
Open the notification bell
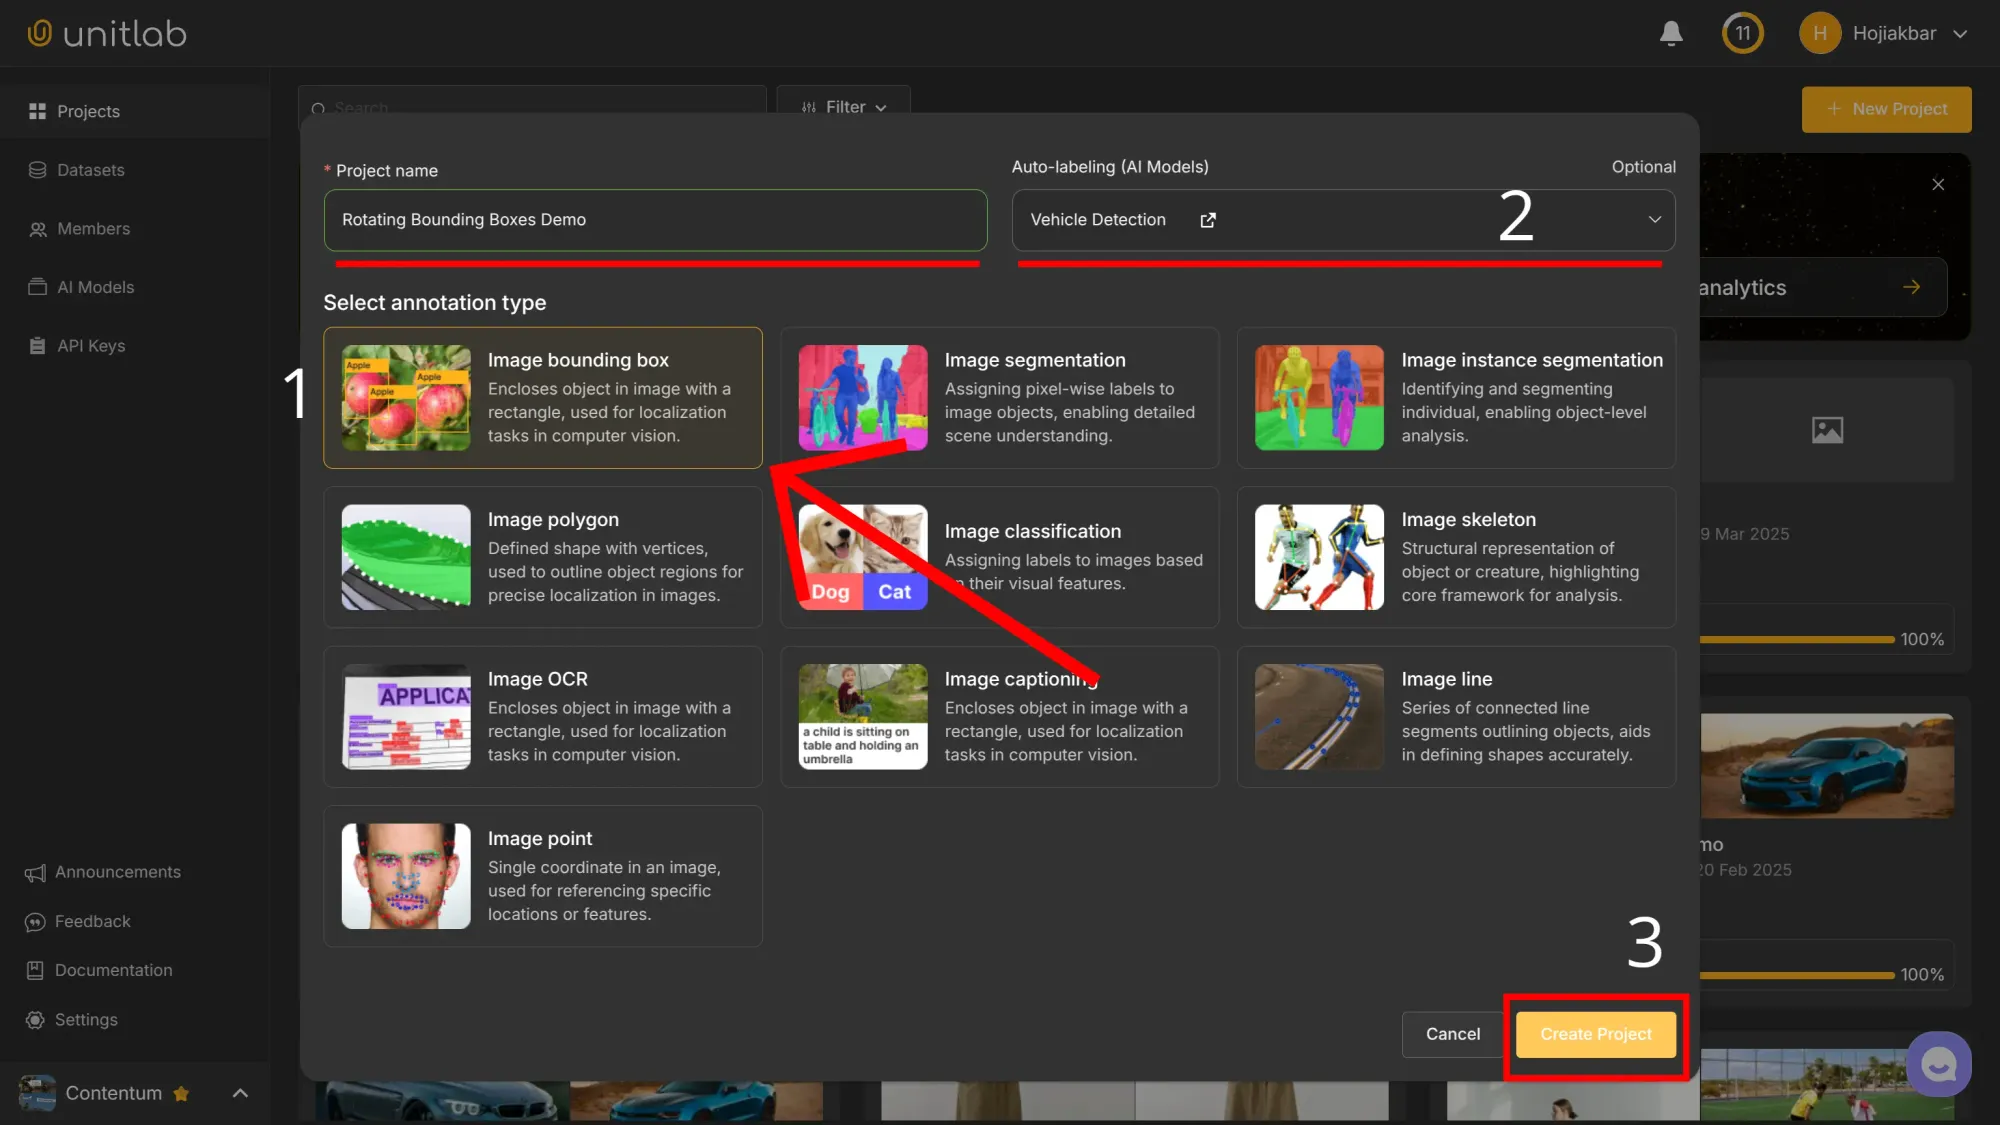[1670, 33]
